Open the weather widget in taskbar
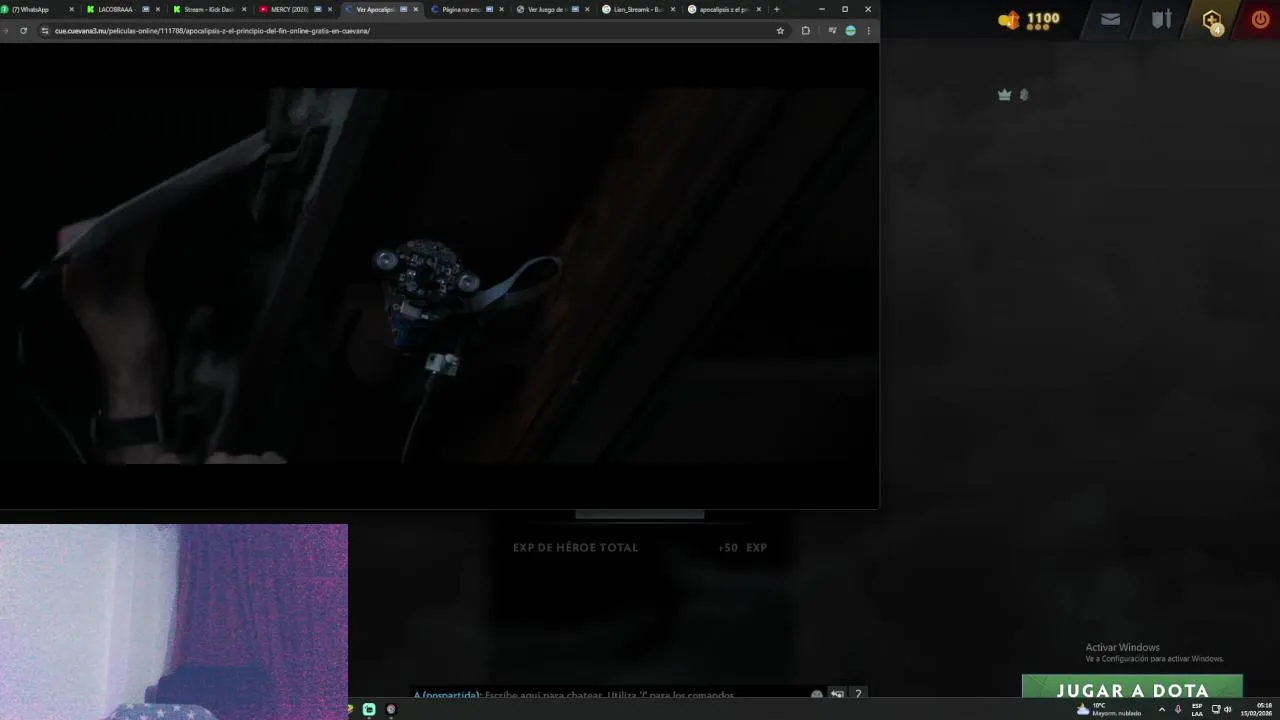Image resolution: width=1280 pixels, height=720 pixels. 1109,709
